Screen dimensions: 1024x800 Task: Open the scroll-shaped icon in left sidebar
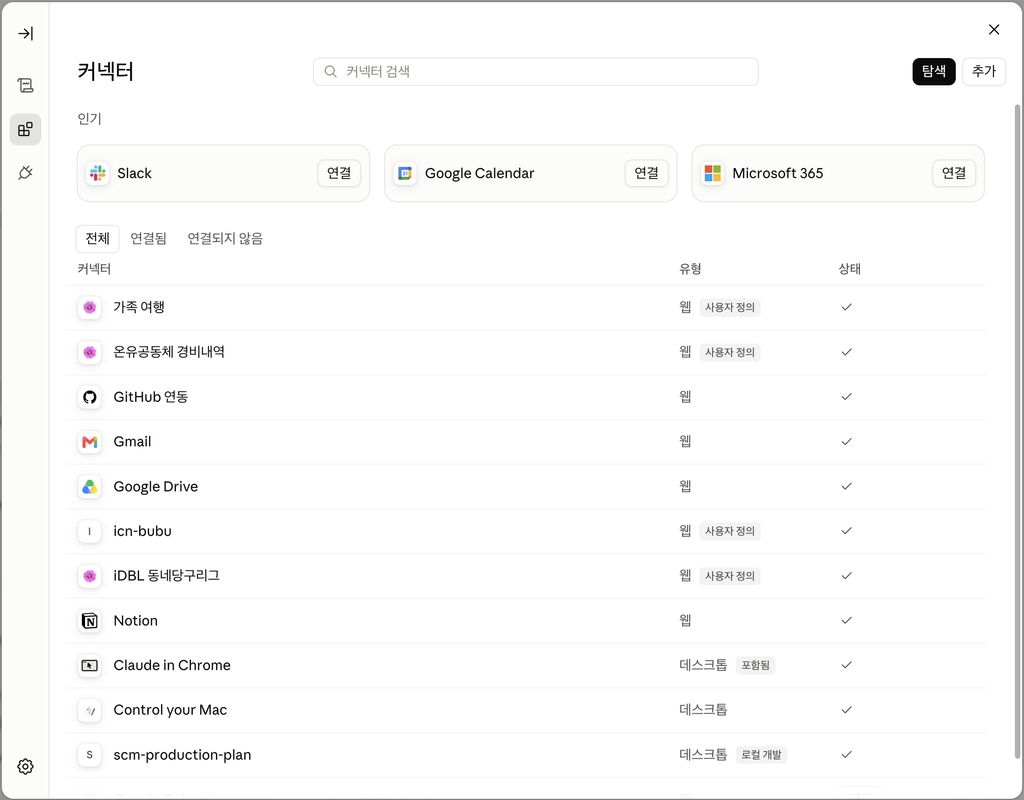pyautogui.click(x=25, y=85)
